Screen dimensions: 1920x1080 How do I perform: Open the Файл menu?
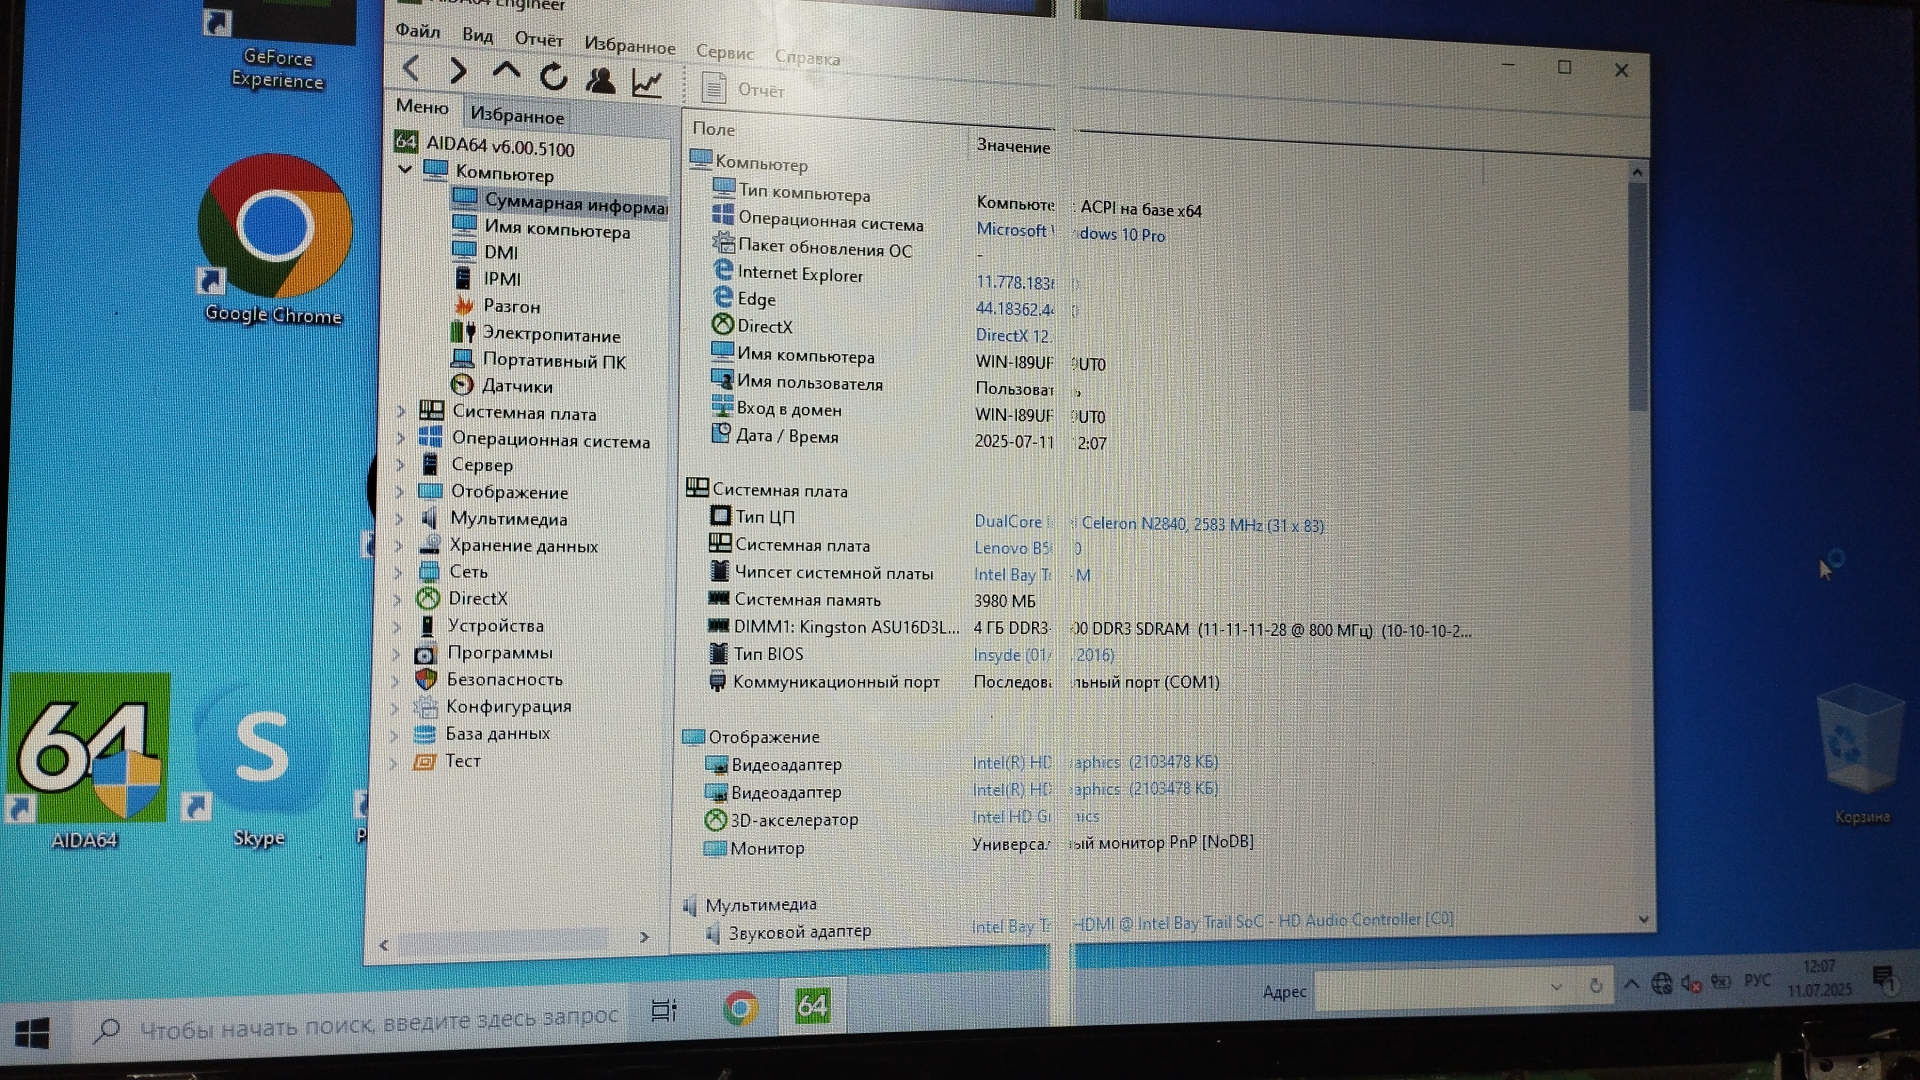[417, 31]
